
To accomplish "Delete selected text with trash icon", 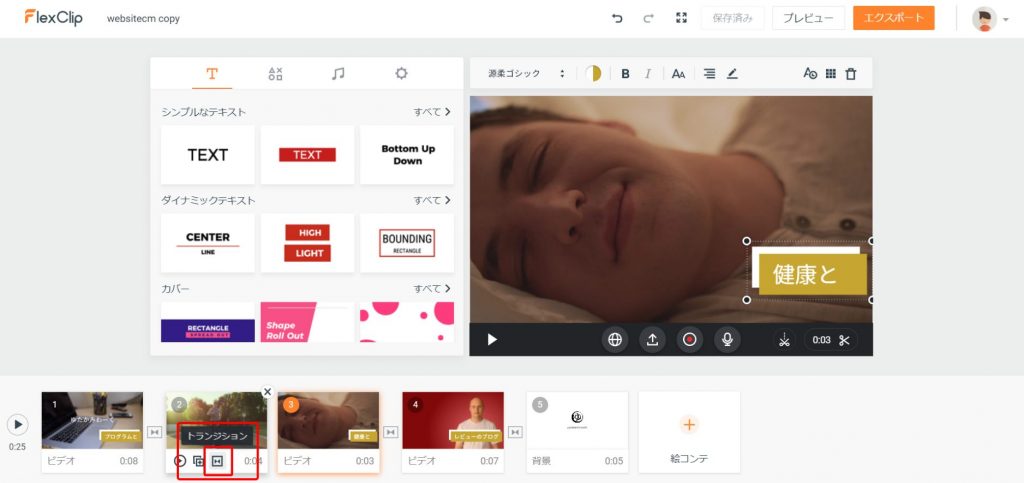I will click(851, 73).
